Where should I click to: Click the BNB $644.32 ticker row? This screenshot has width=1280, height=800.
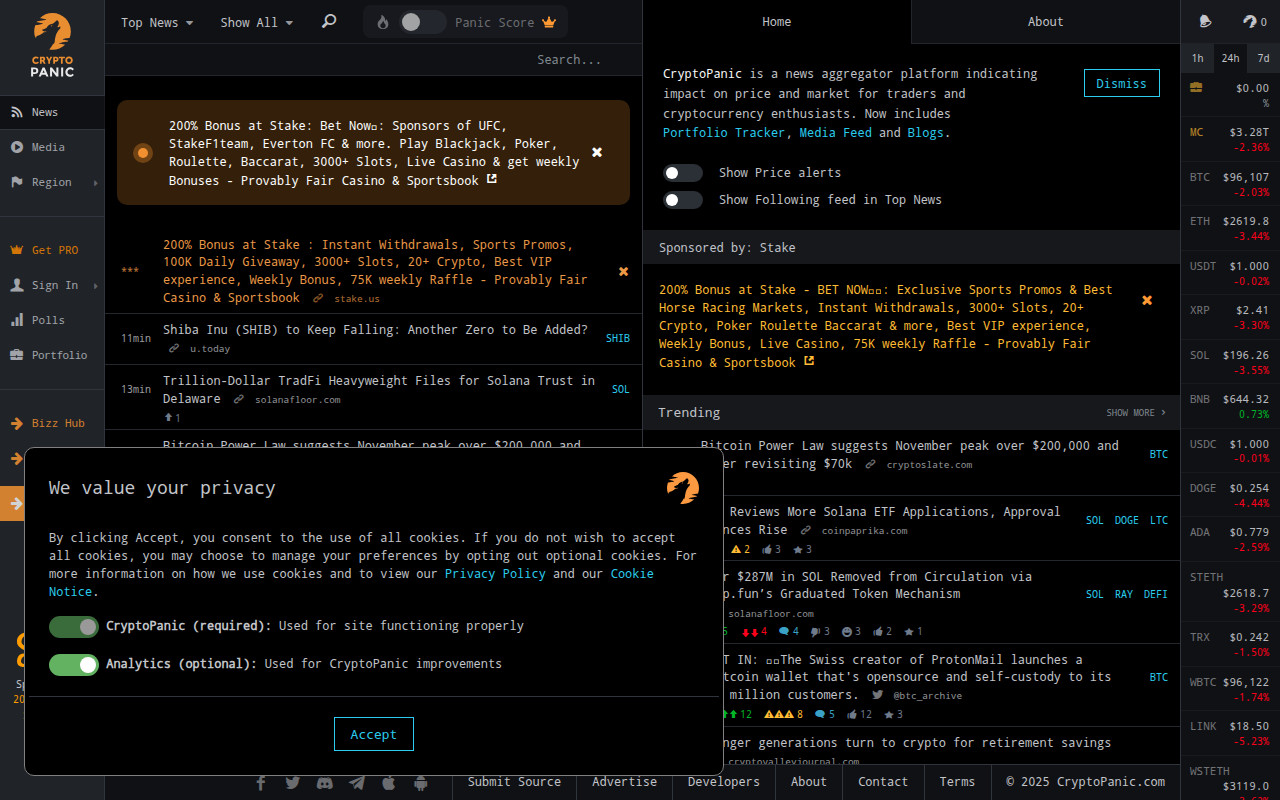tap(1230, 406)
